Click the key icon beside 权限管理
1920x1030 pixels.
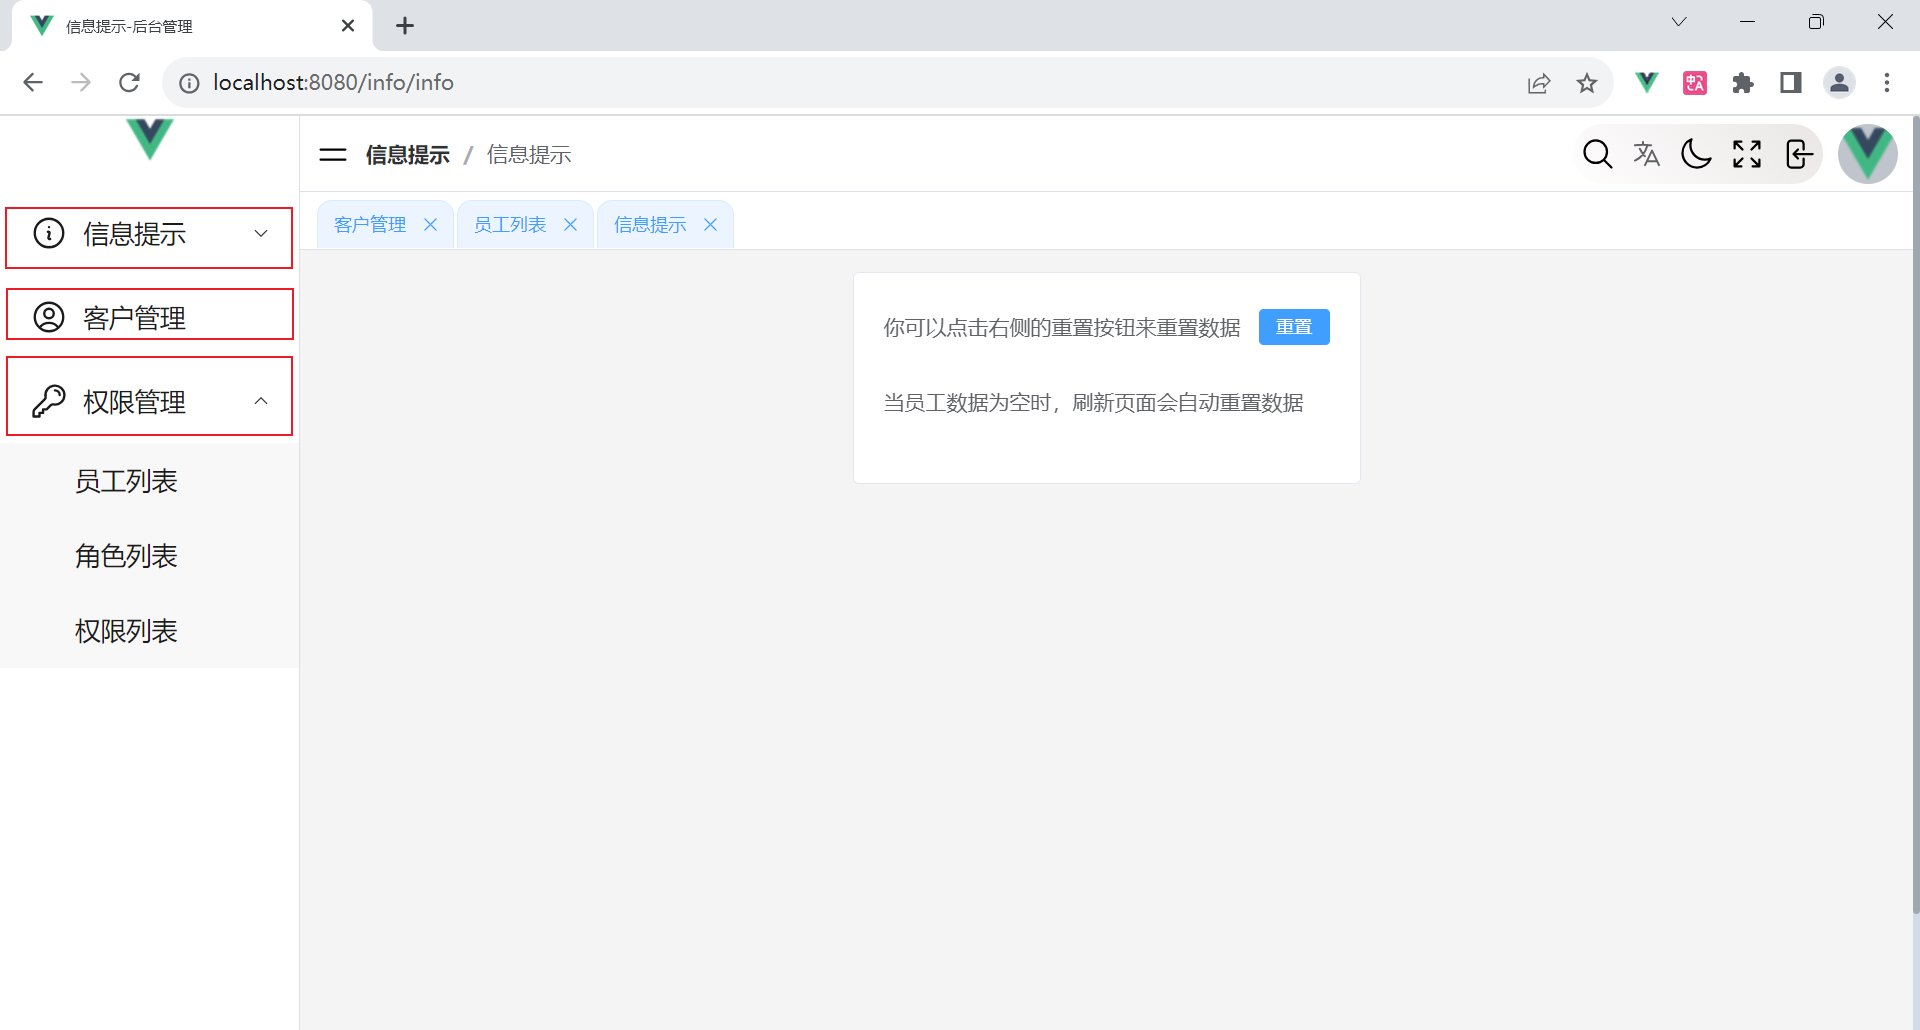coord(49,401)
